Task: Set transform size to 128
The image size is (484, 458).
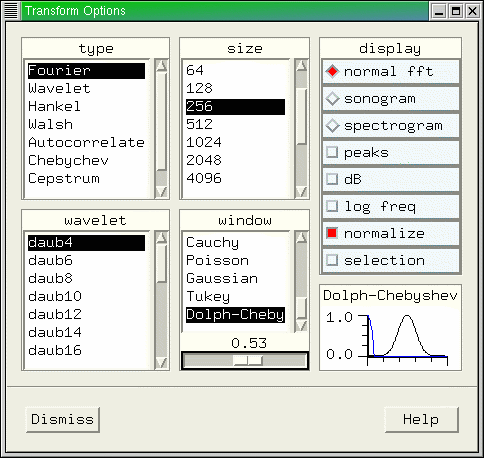Action: point(235,89)
